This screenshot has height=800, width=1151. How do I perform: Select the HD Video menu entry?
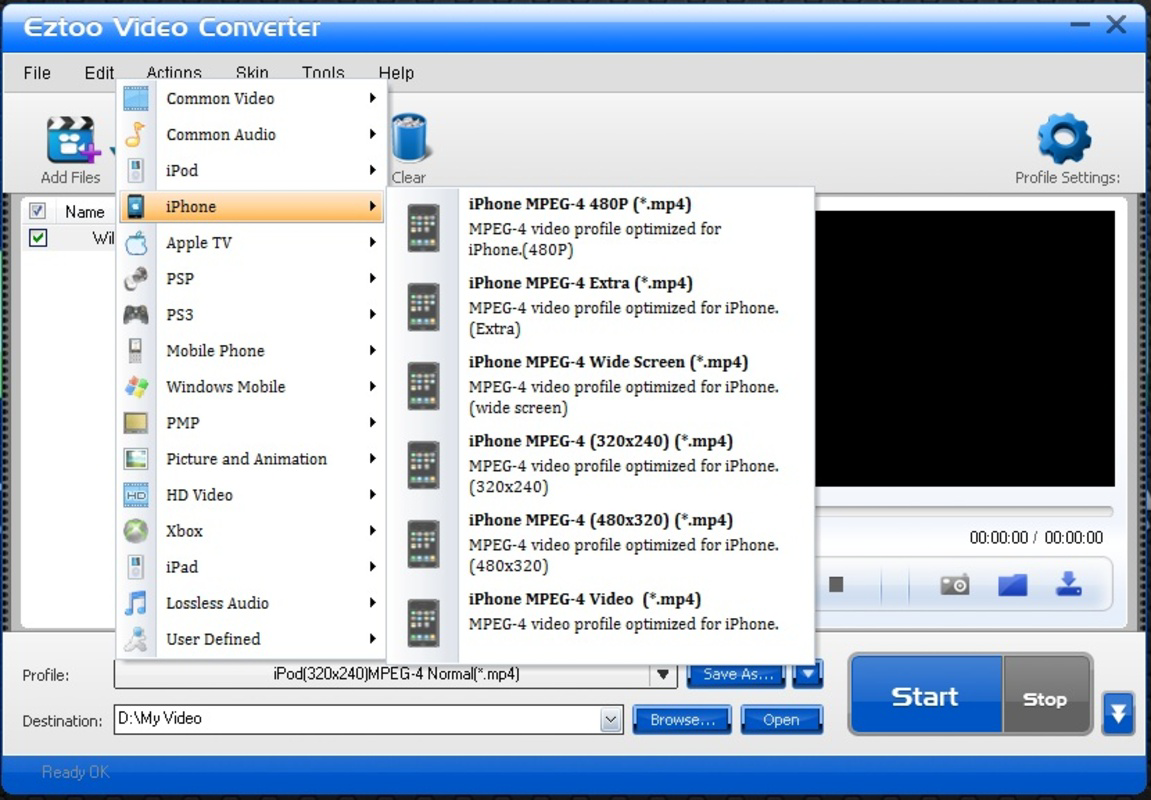click(x=252, y=495)
